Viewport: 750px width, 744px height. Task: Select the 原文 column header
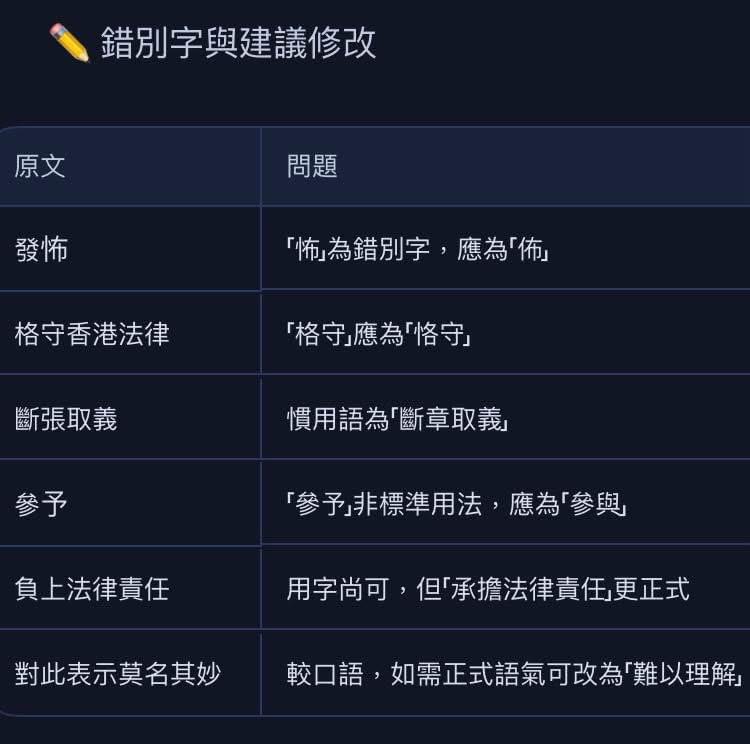pos(40,166)
